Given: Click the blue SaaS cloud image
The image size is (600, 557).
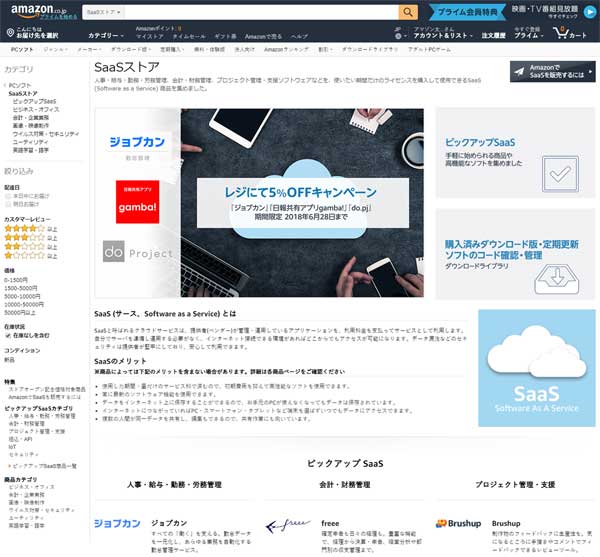Looking at the screenshot, I should pos(536,368).
